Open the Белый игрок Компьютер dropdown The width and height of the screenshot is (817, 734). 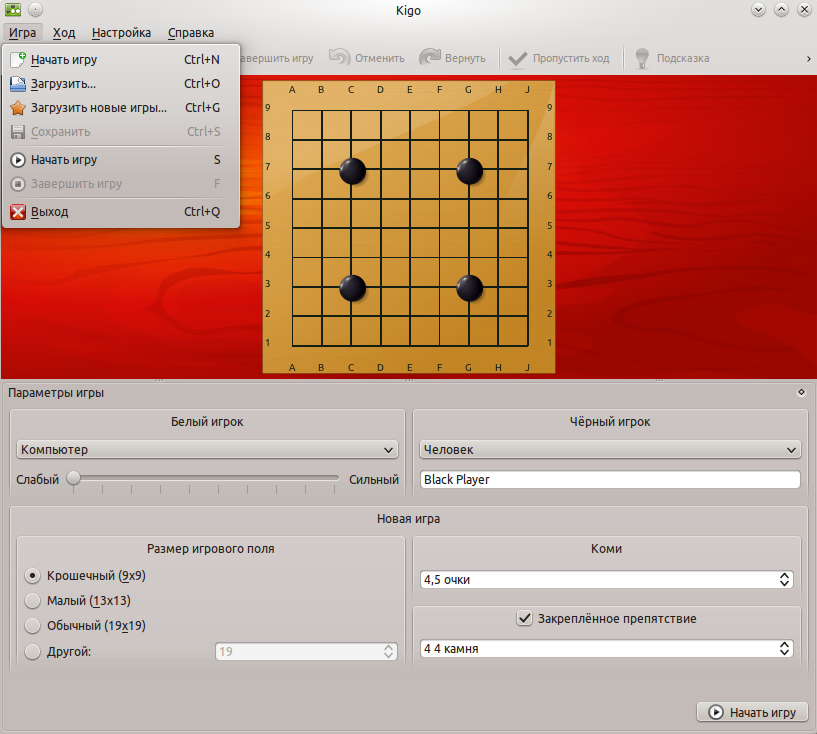click(207, 450)
